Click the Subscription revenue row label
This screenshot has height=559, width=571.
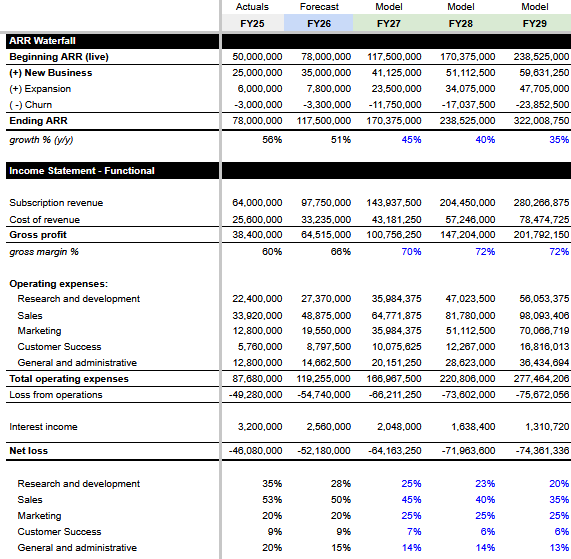56,203
